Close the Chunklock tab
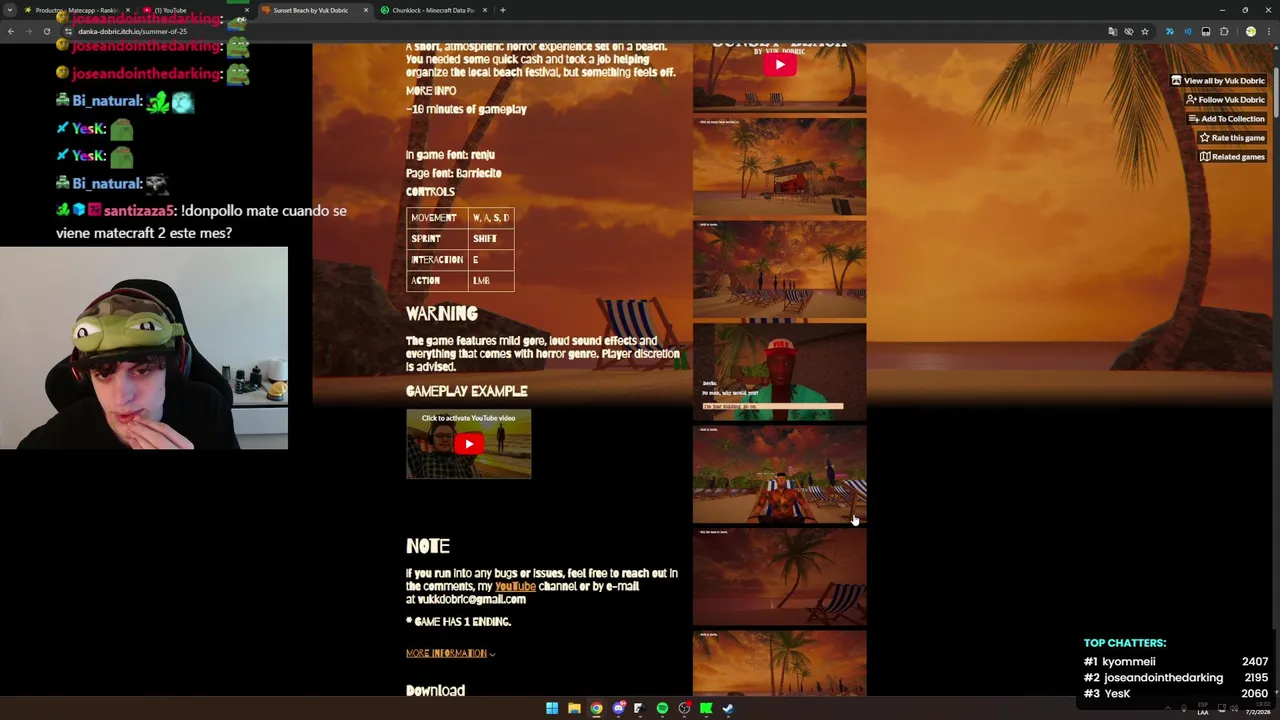This screenshot has height=720, width=1280. tap(485, 10)
